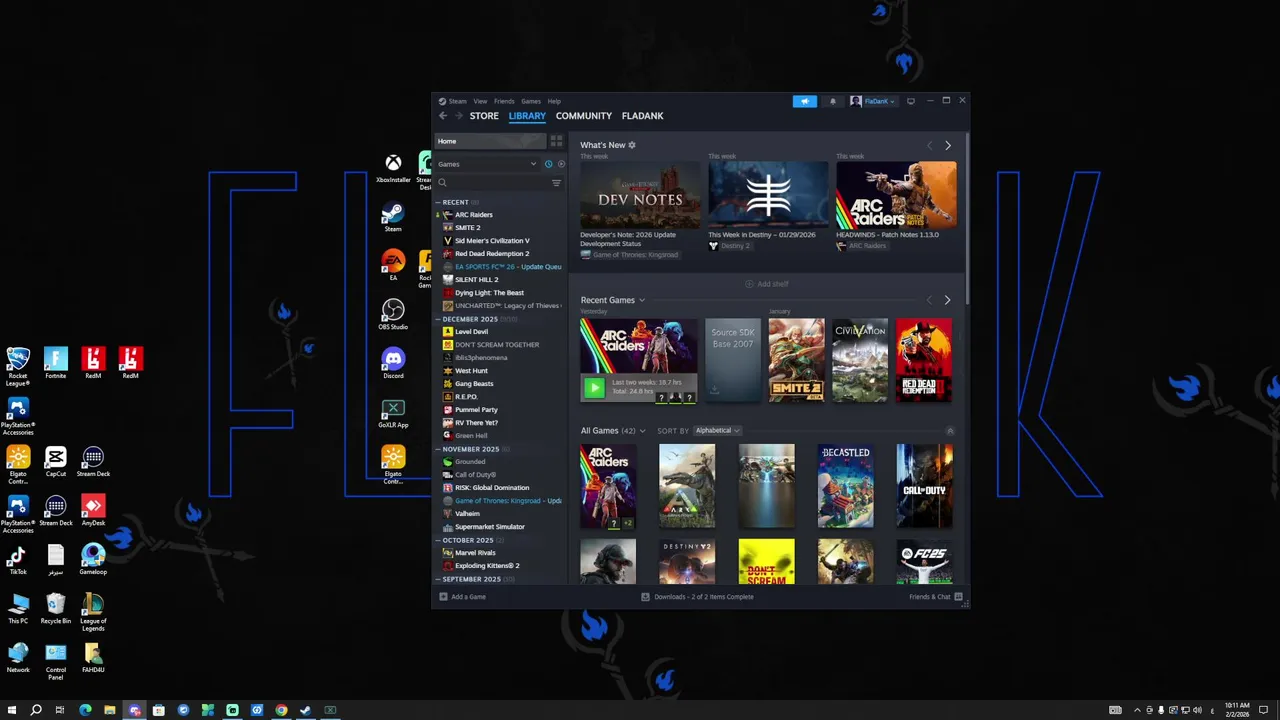
Task: Open Recycle Bin on the desktop
Action: click(56, 609)
